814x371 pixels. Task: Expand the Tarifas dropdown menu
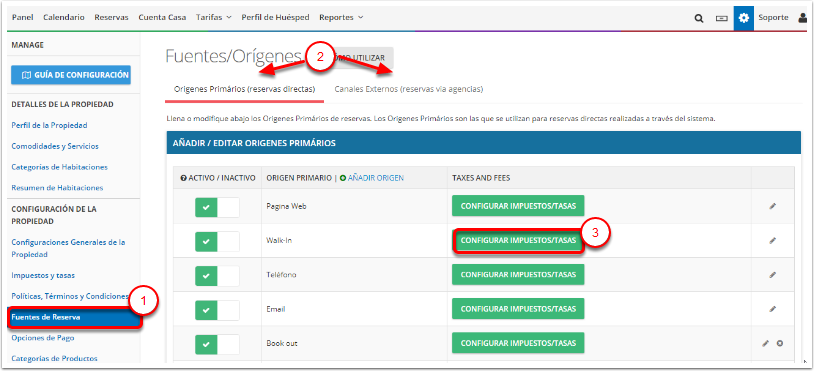[213, 17]
